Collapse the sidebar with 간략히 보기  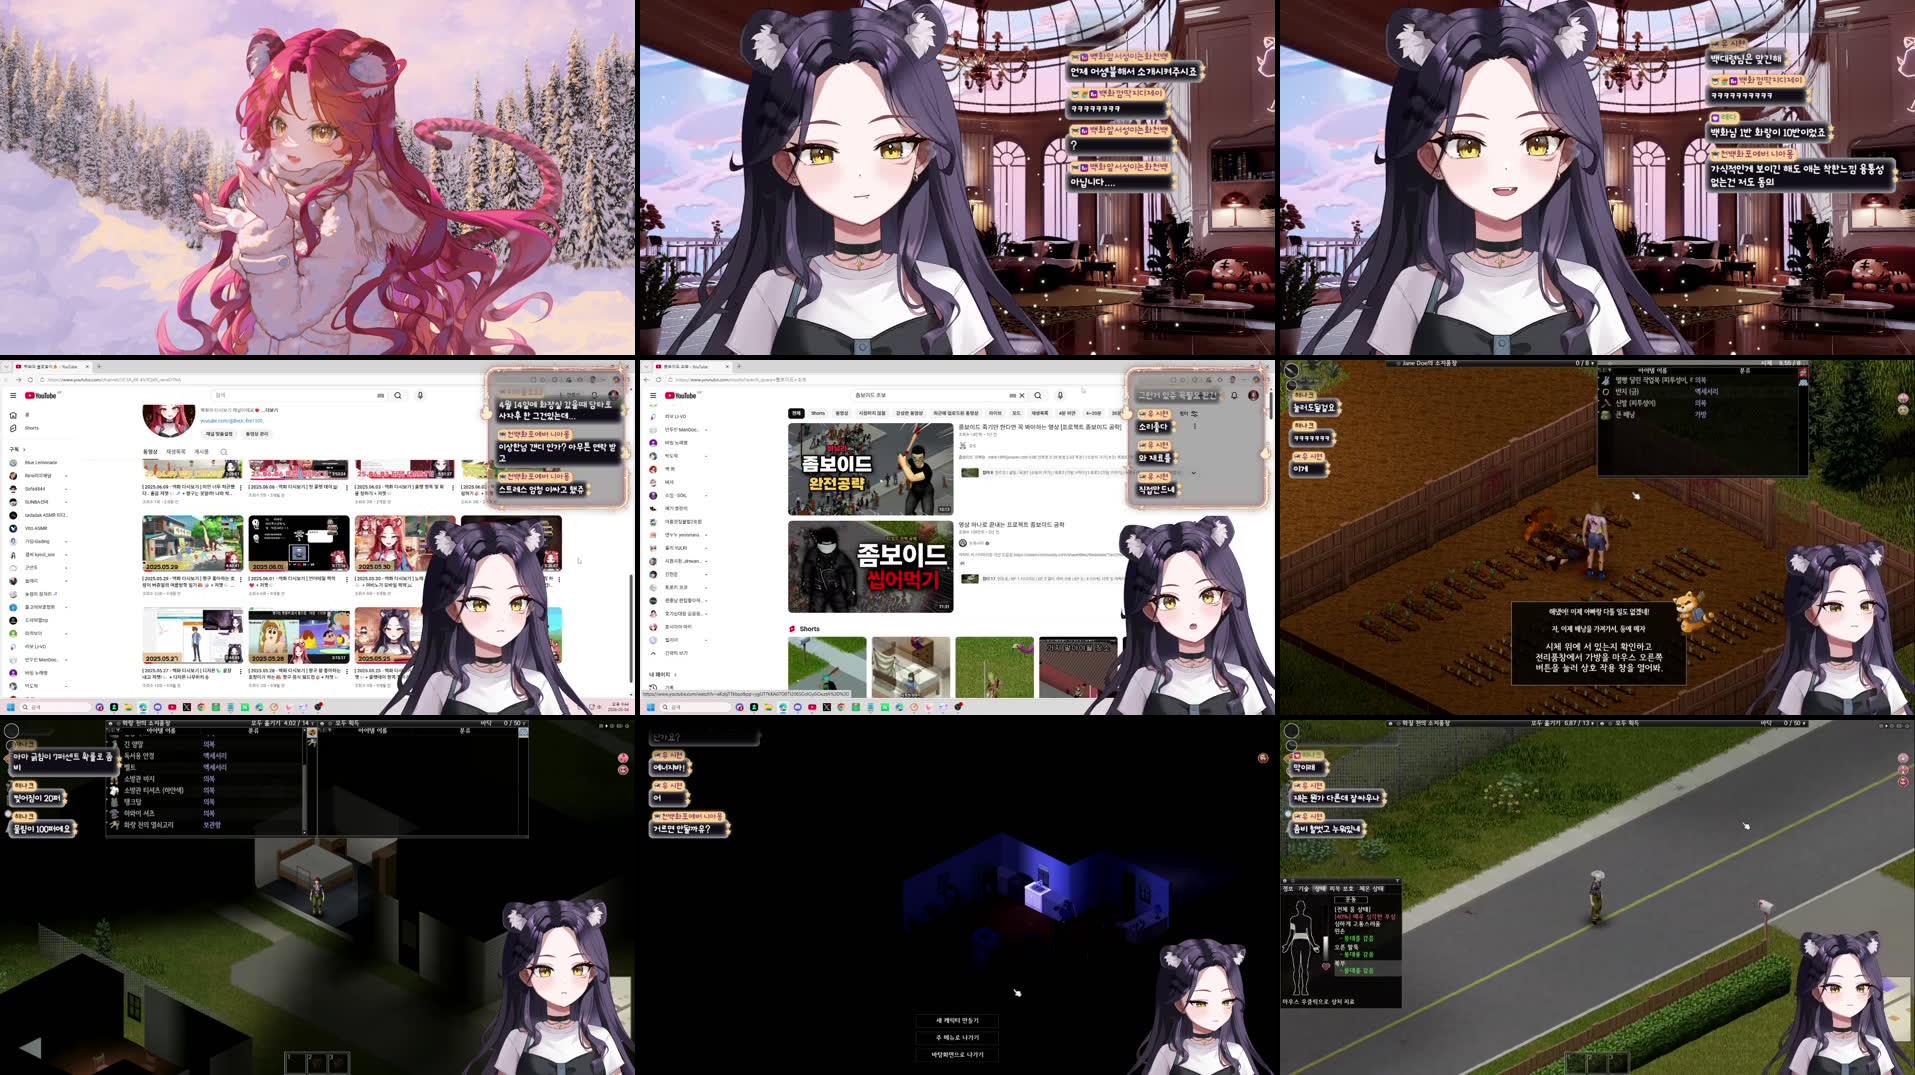[677, 653]
